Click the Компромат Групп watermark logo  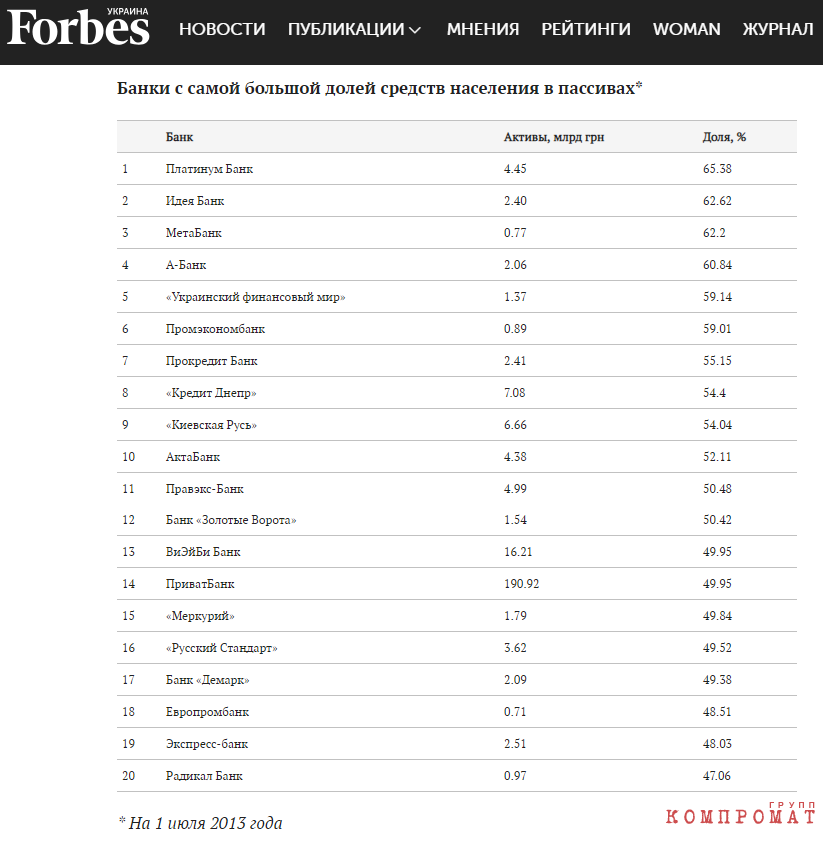740,813
